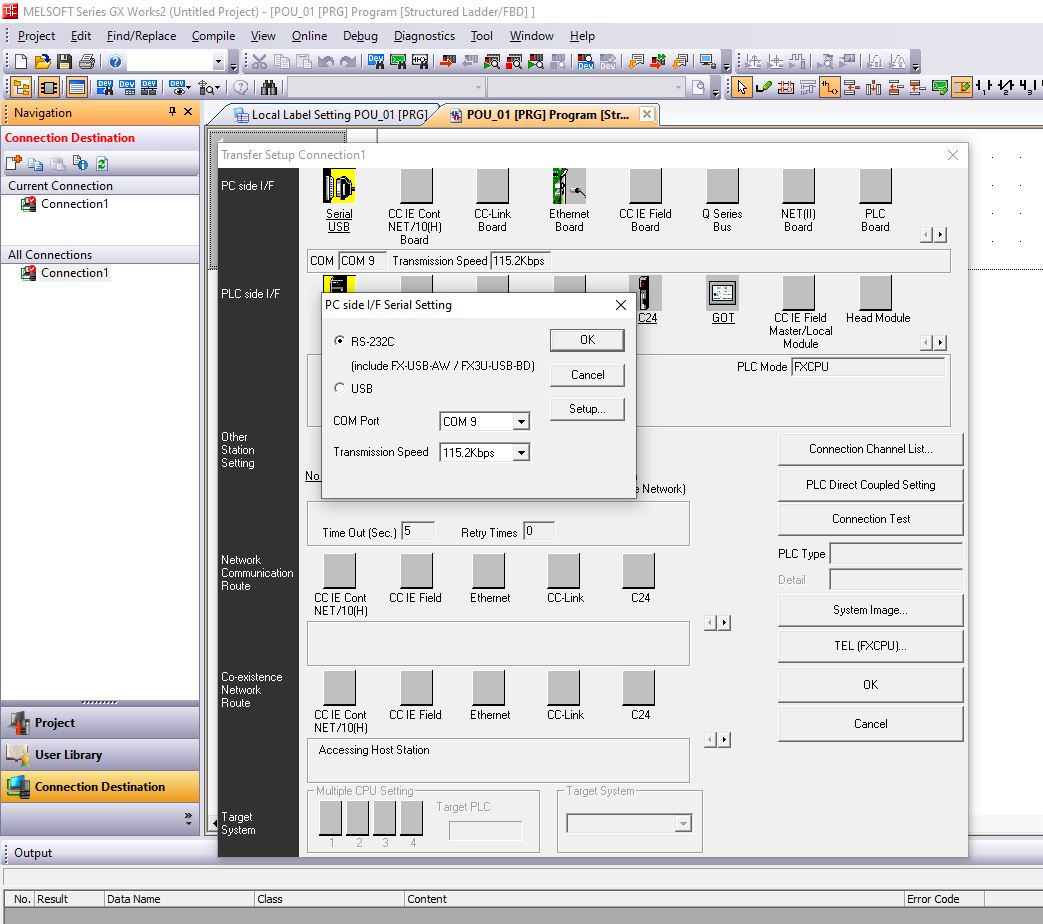Click the Output window list icon
1043x924 pixels.
coord(76,87)
